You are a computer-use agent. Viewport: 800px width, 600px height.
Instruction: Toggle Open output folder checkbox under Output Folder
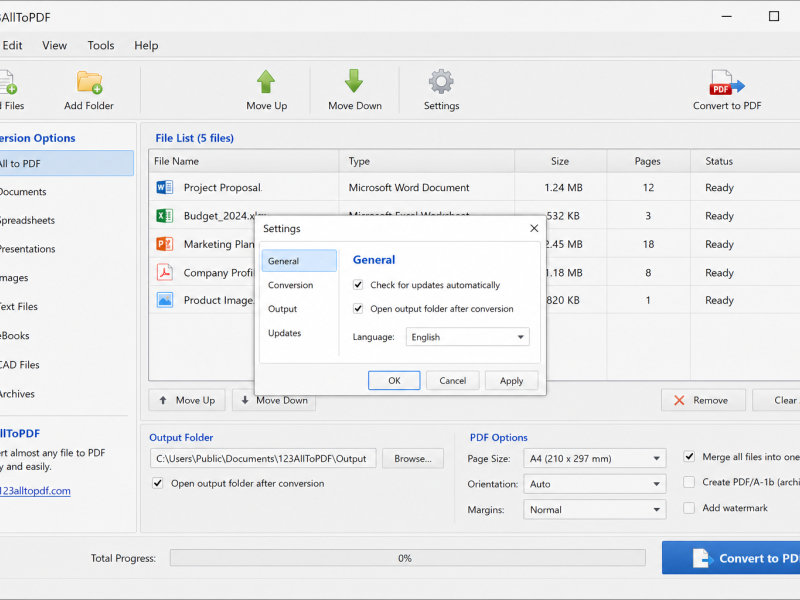point(158,483)
